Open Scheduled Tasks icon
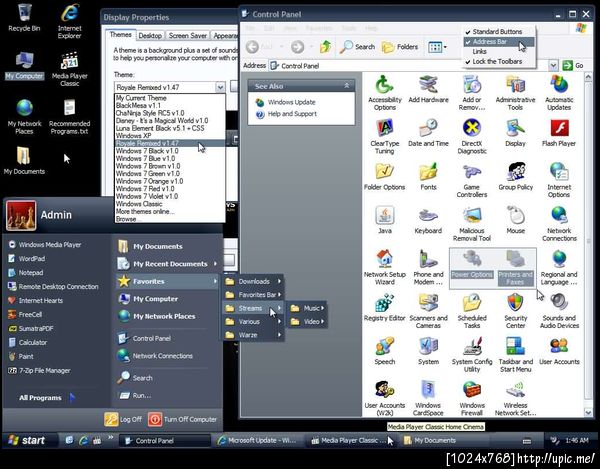This screenshot has height=469, width=600. (471, 311)
